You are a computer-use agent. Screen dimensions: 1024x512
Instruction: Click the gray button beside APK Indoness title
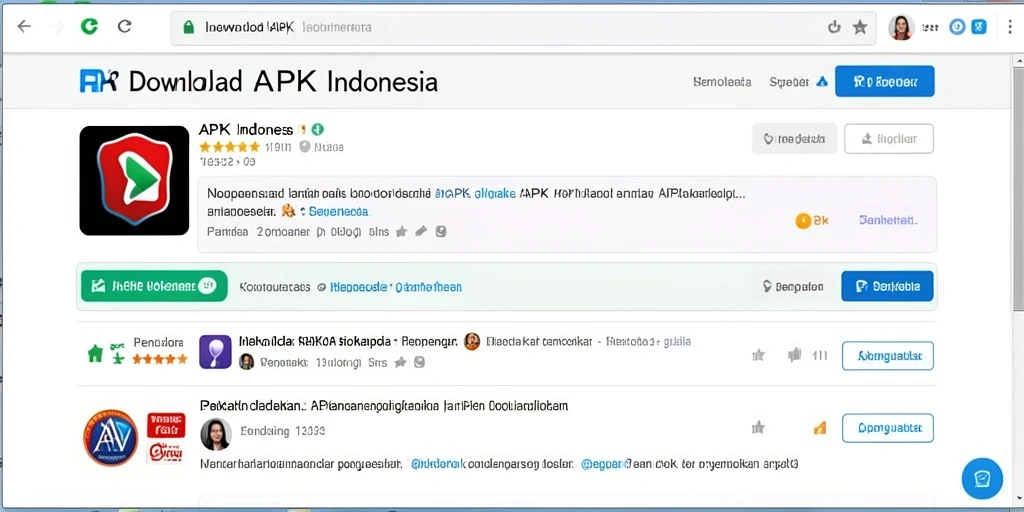[x=794, y=138]
